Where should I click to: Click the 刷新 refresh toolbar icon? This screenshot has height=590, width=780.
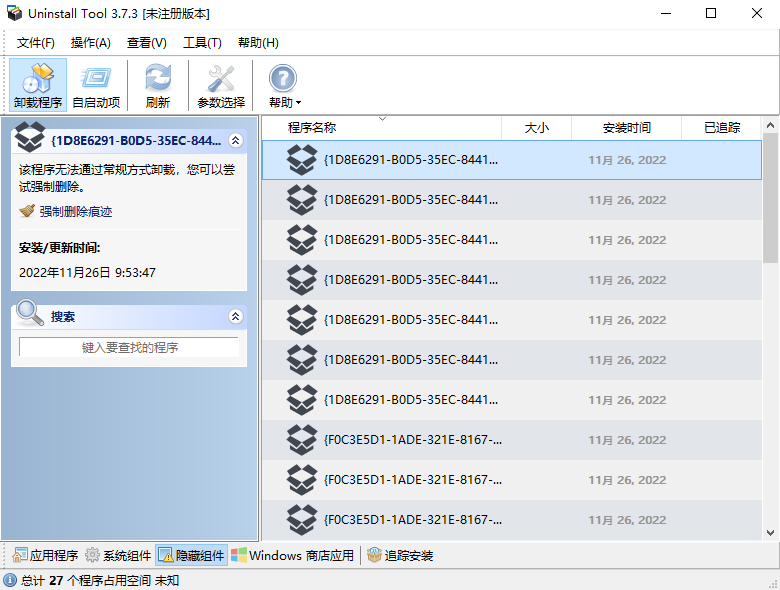157,79
